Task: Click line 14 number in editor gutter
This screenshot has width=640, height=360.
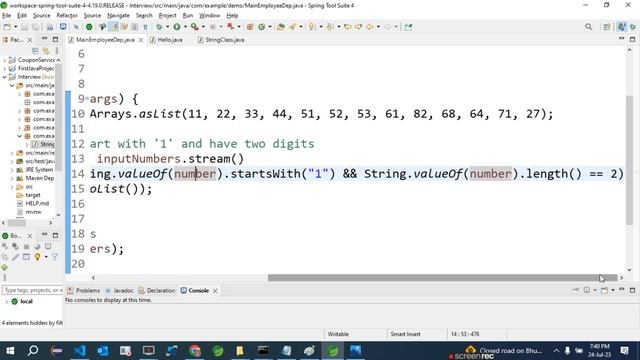Action: (78, 174)
